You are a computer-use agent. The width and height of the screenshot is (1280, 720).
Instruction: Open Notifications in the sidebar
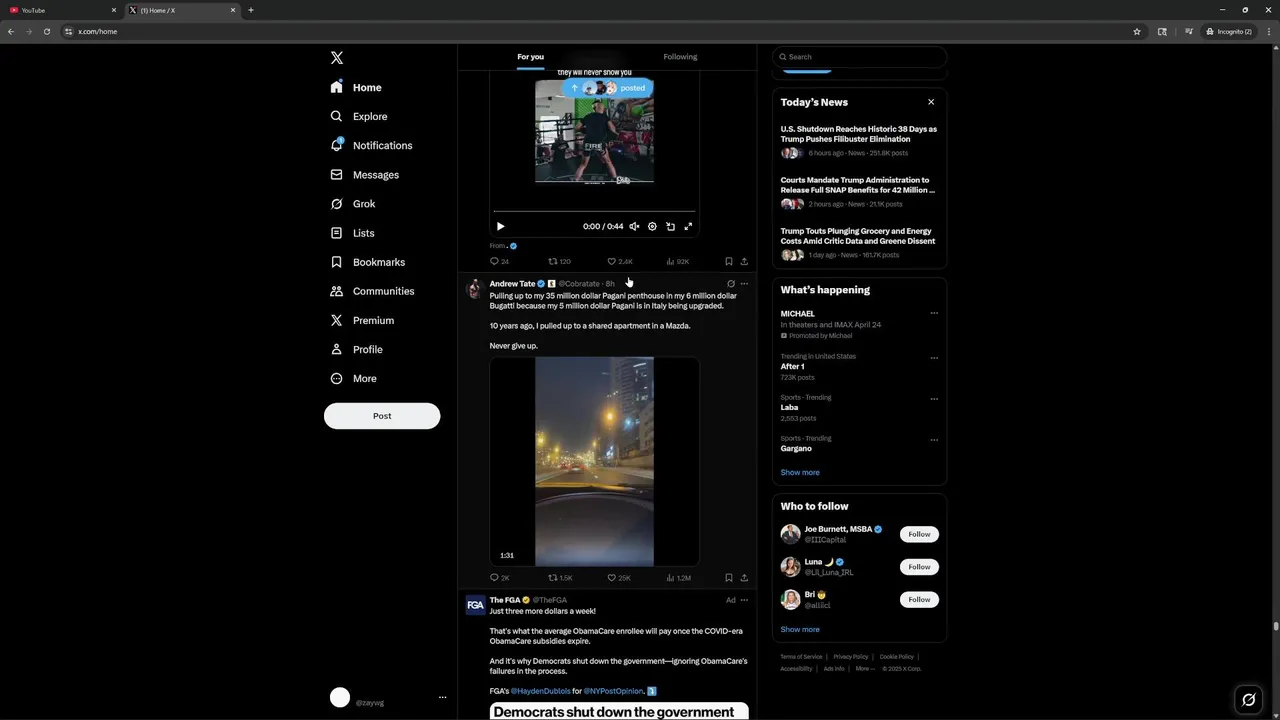click(371, 145)
